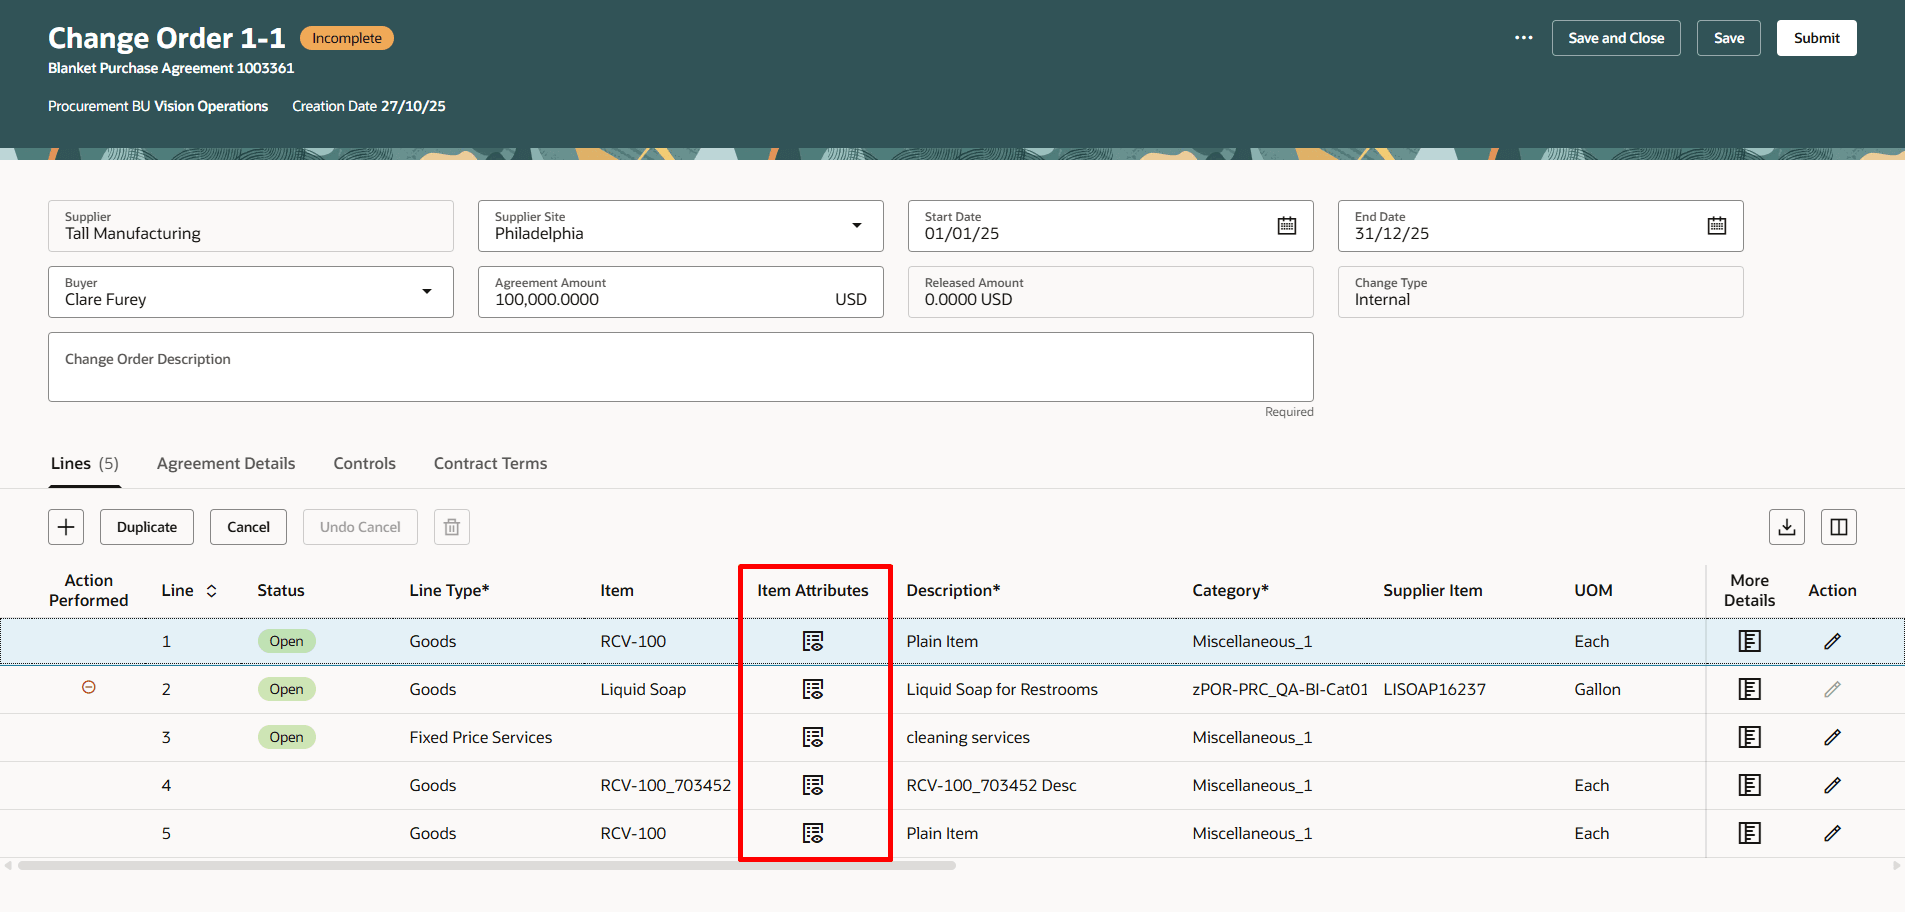
Task: Open the Supplier Site dropdown
Action: click(x=857, y=225)
